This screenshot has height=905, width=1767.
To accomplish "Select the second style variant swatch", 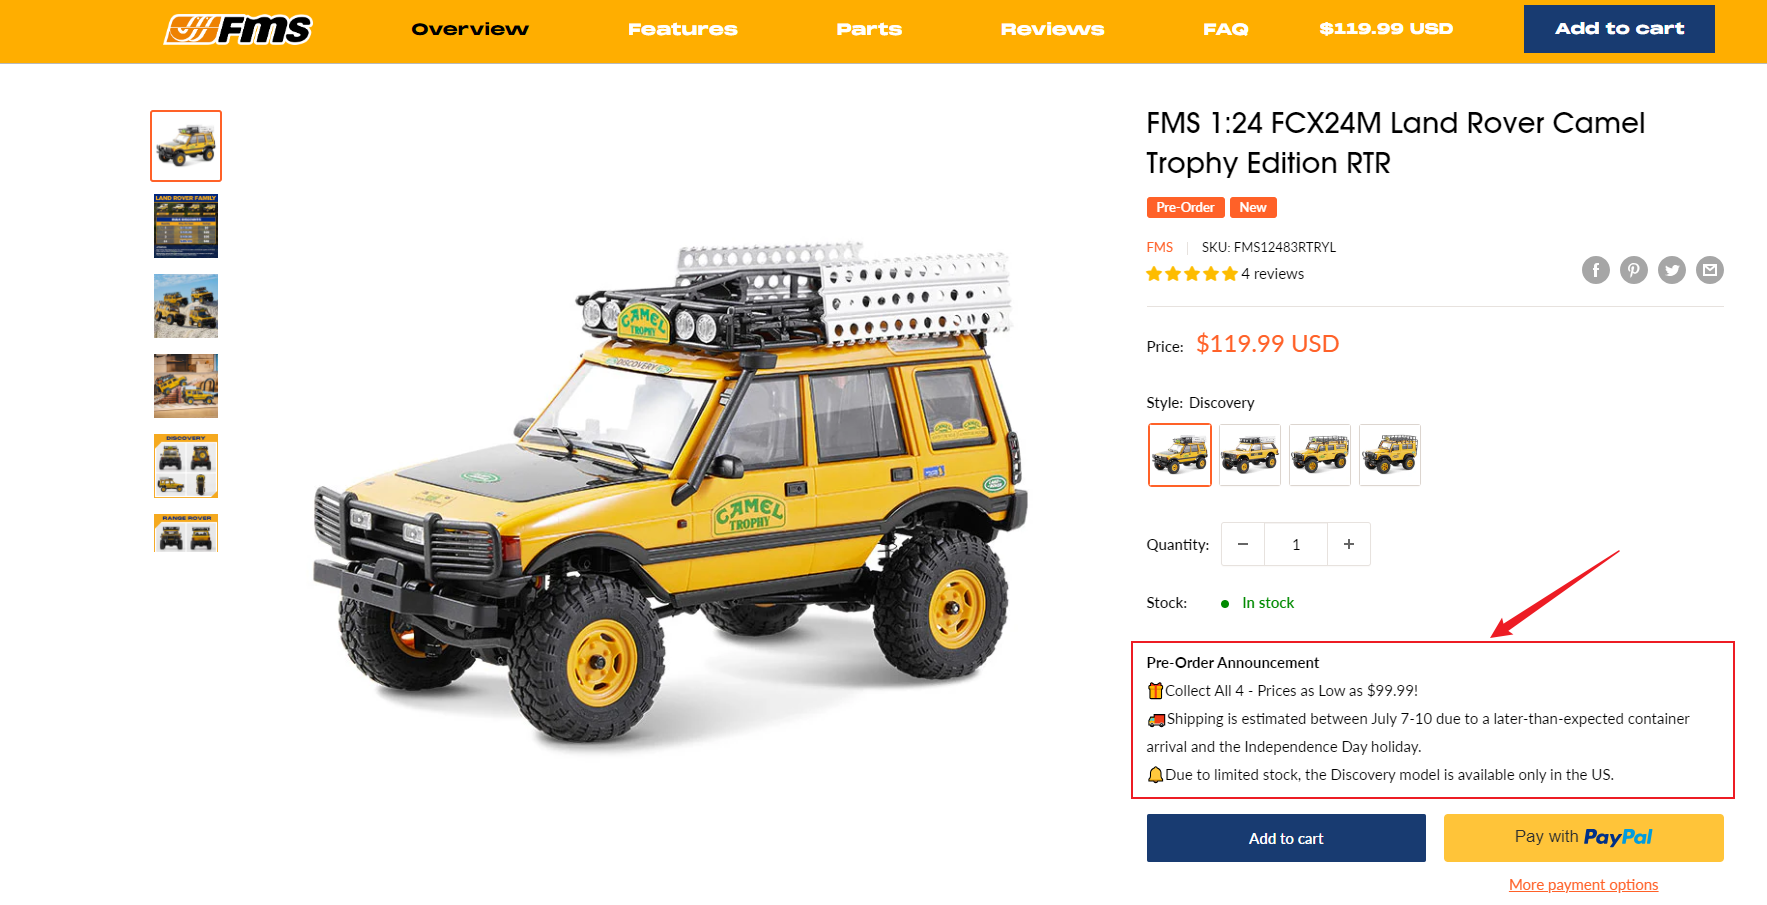I will click(1250, 455).
